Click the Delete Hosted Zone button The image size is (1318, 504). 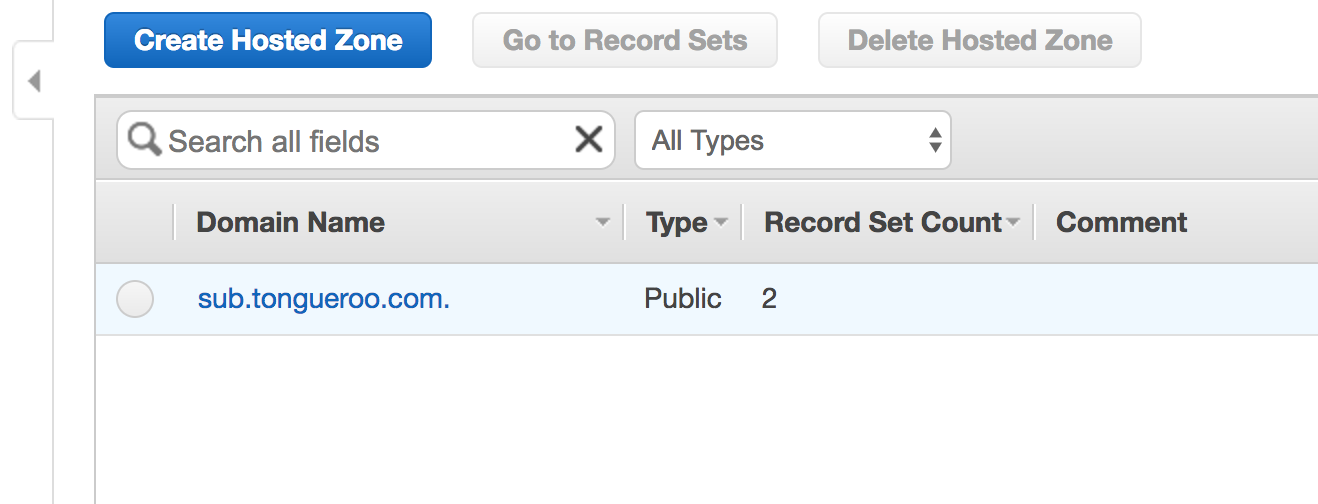click(x=980, y=40)
